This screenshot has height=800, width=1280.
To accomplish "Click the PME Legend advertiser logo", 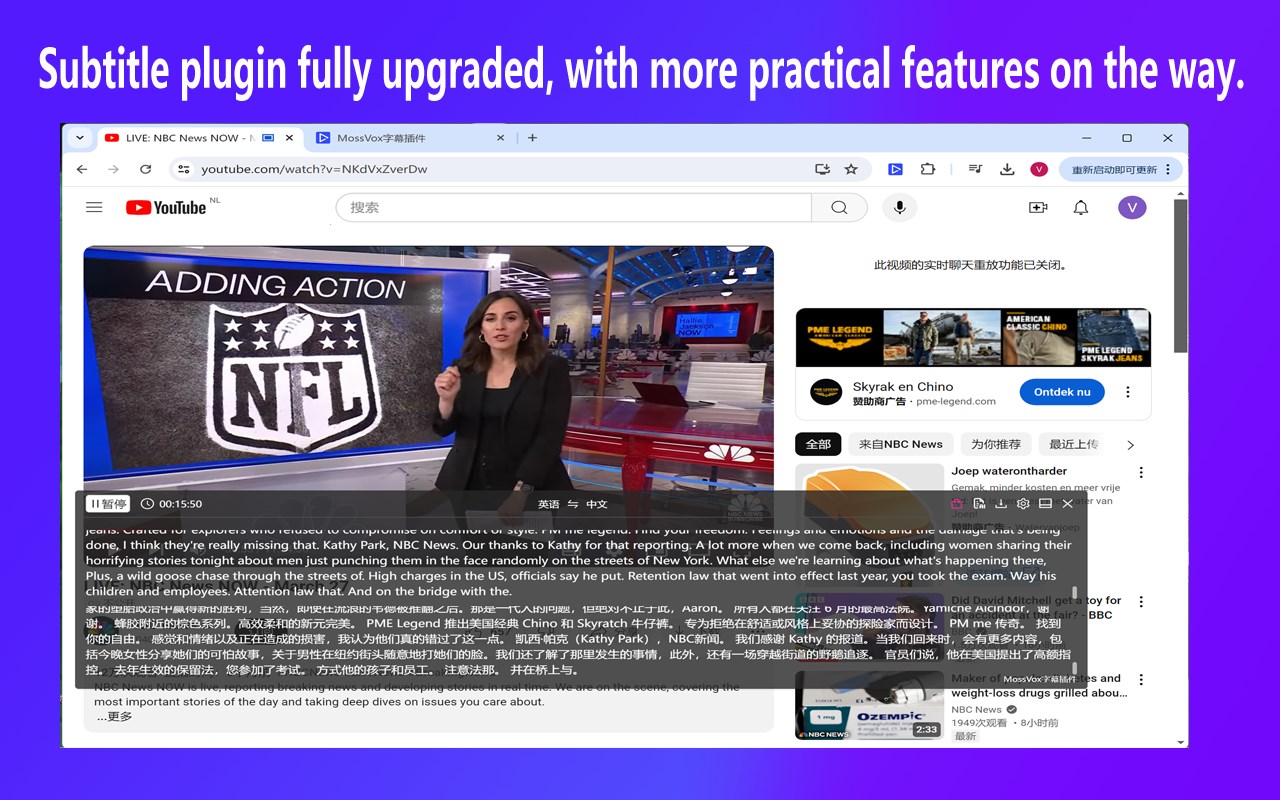I will click(826, 392).
